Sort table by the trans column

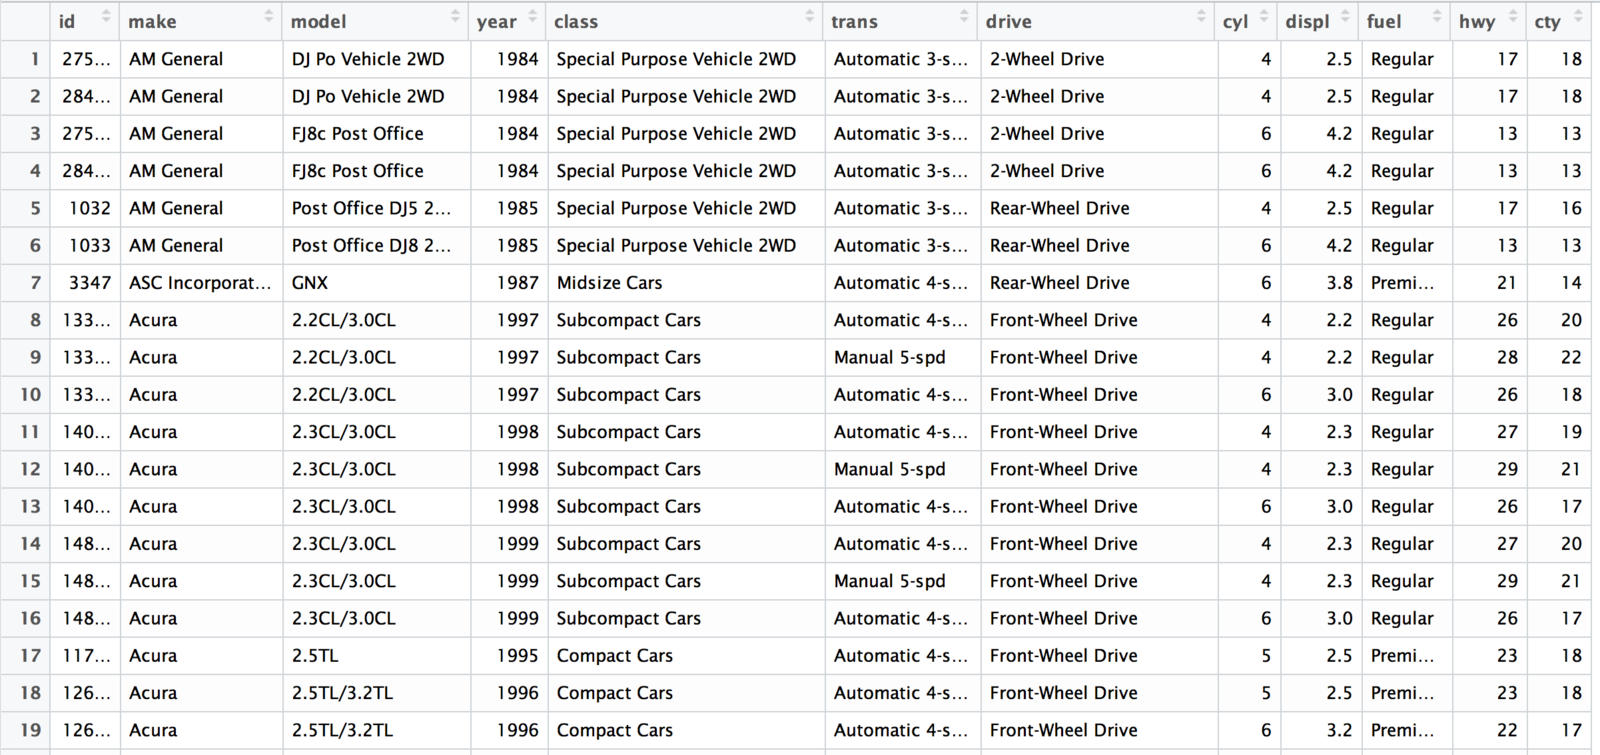click(x=964, y=17)
